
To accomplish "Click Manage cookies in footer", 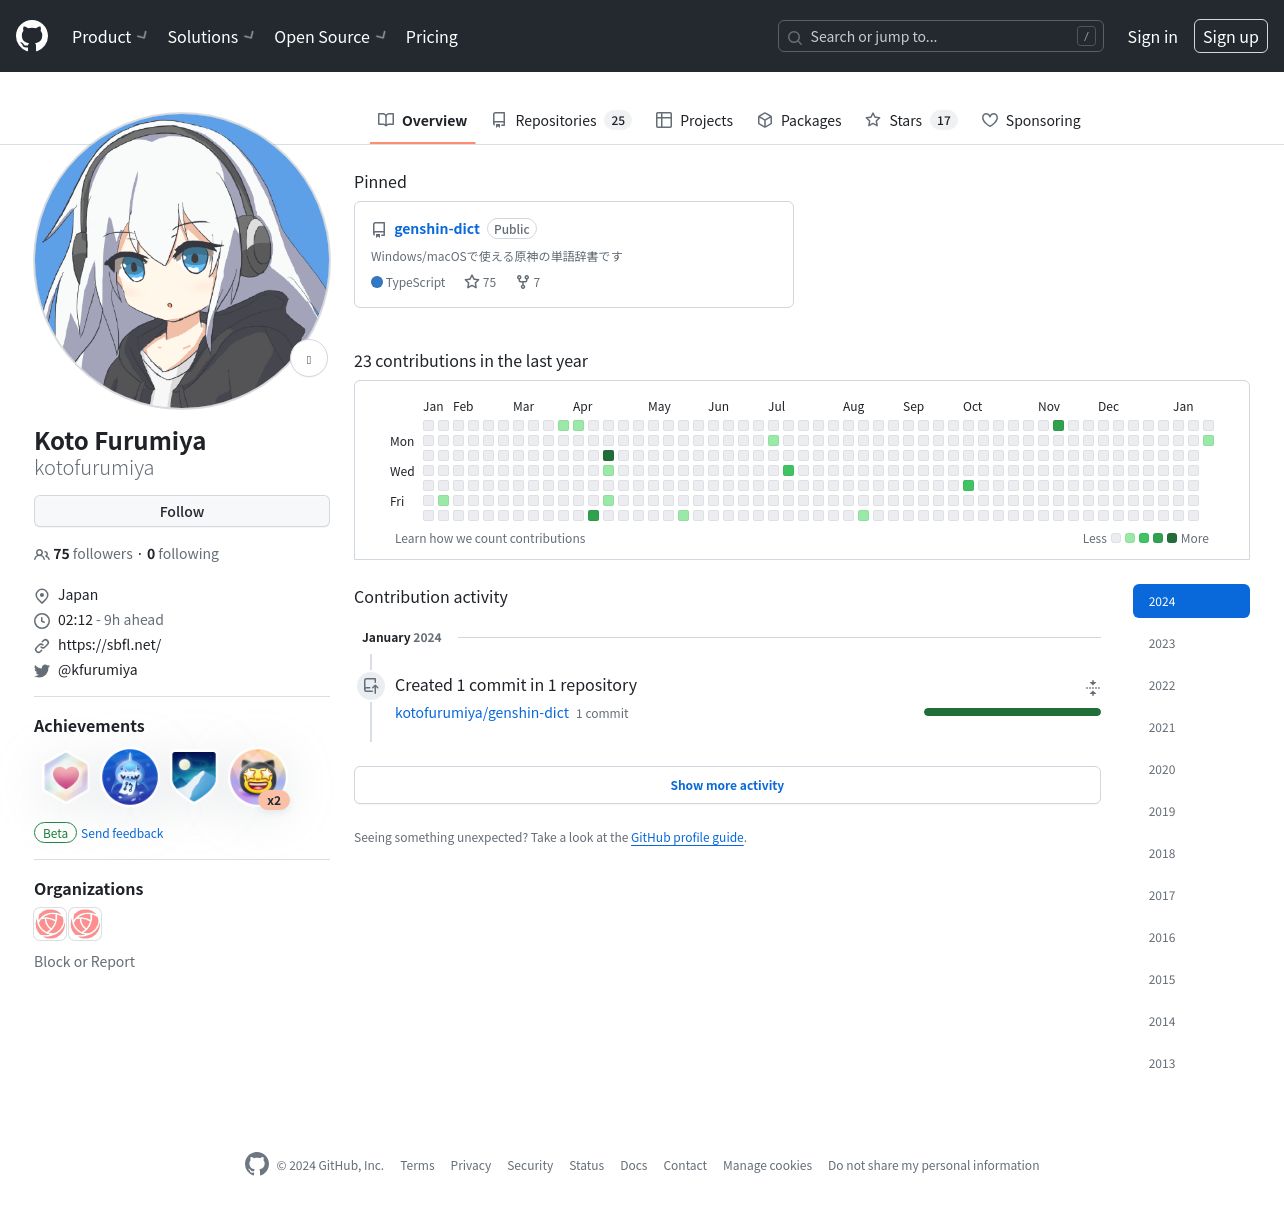I will [767, 1166].
